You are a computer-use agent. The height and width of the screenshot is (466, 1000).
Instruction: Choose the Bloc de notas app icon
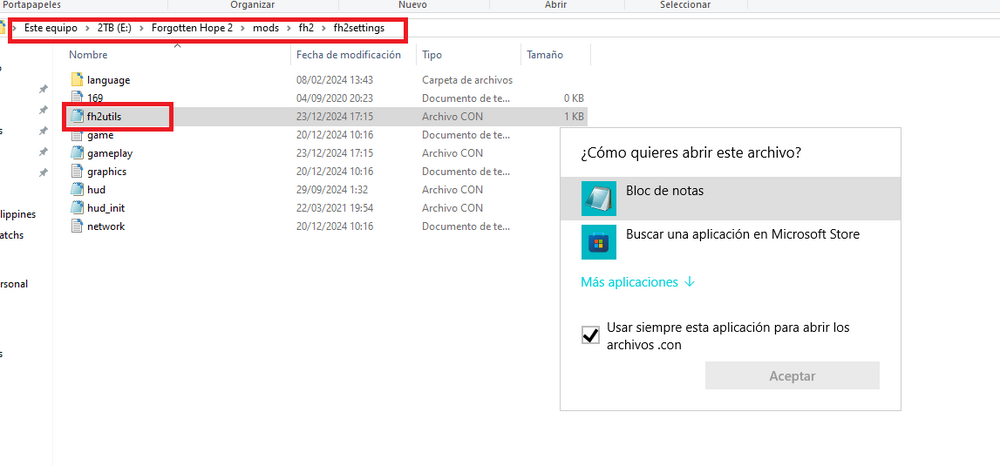coord(598,198)
